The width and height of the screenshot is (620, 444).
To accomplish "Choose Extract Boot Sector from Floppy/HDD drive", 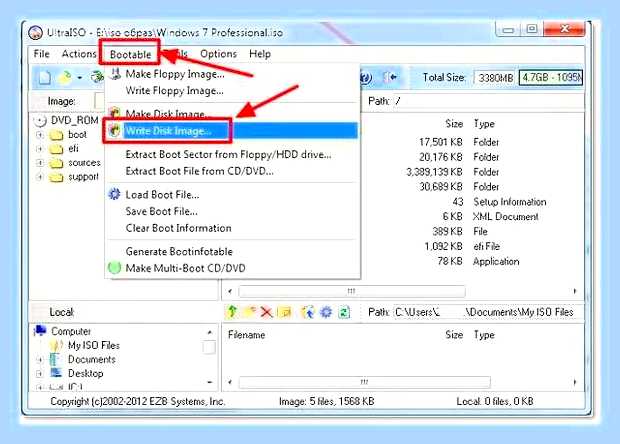I will pyautogui.click(x=232, y=154).
